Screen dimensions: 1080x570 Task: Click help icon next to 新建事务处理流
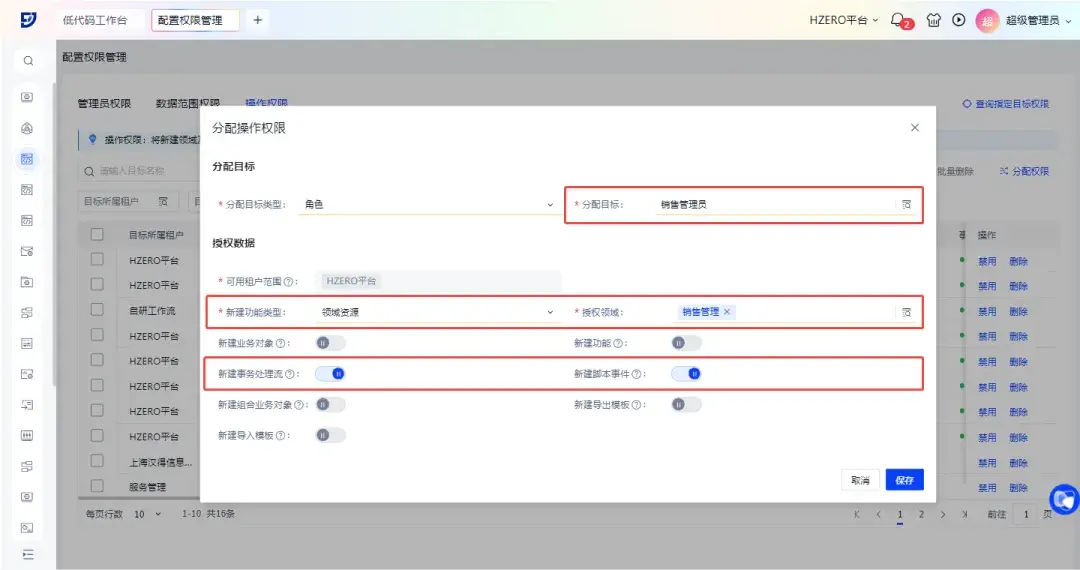coord(290,374)
